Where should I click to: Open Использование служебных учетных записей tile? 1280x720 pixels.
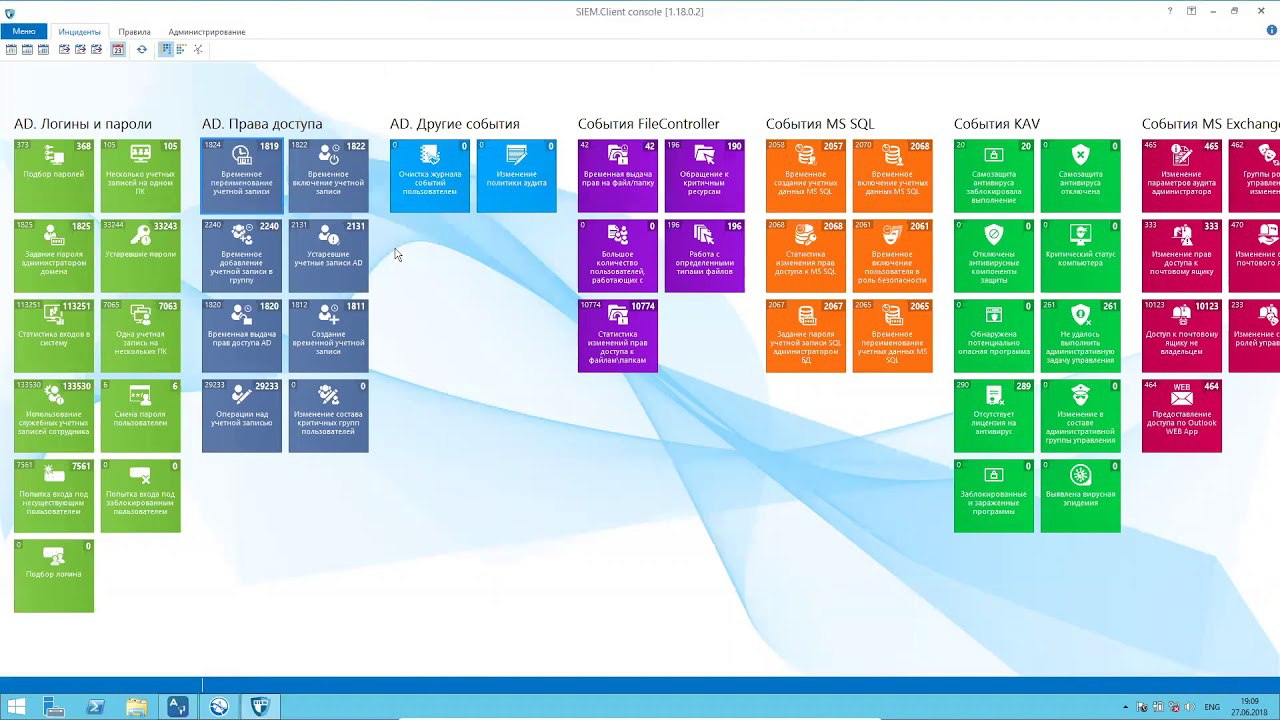point(54,416)
